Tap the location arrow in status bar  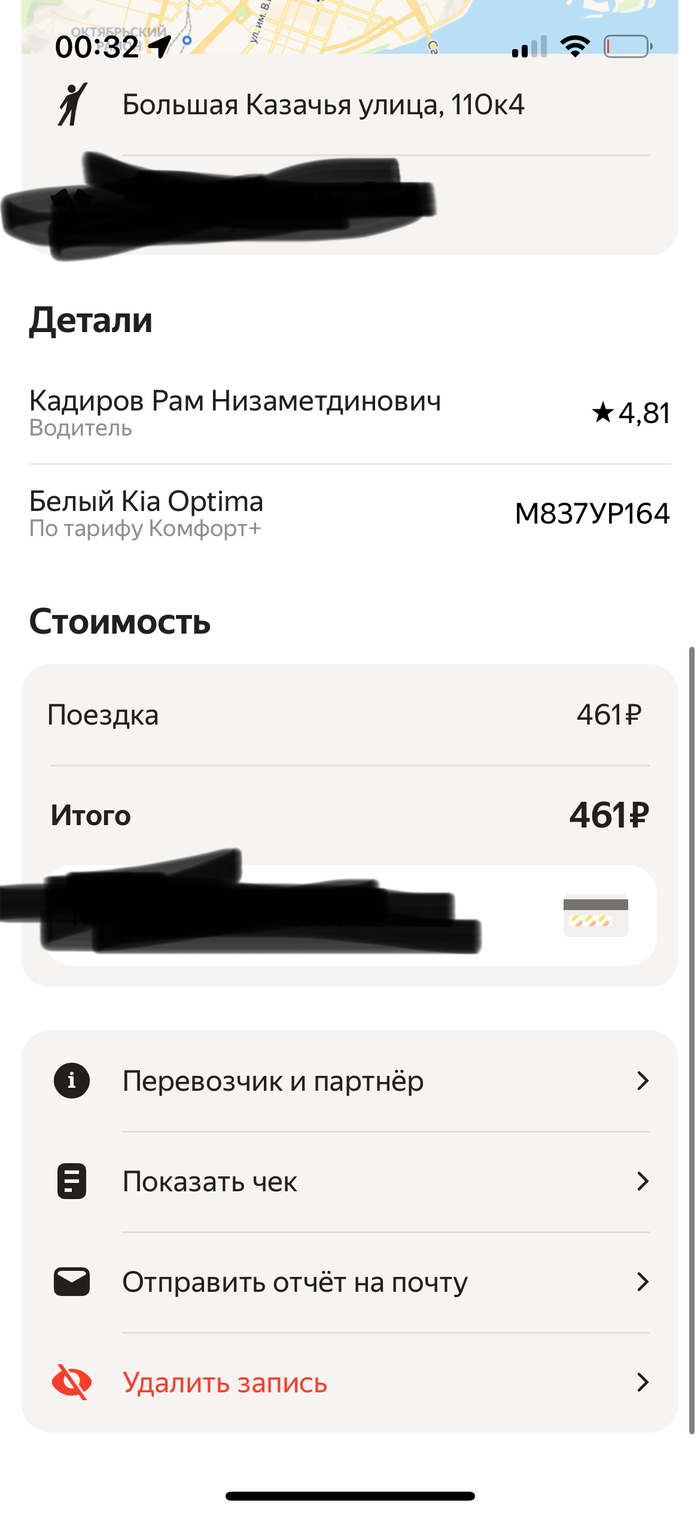160,46
